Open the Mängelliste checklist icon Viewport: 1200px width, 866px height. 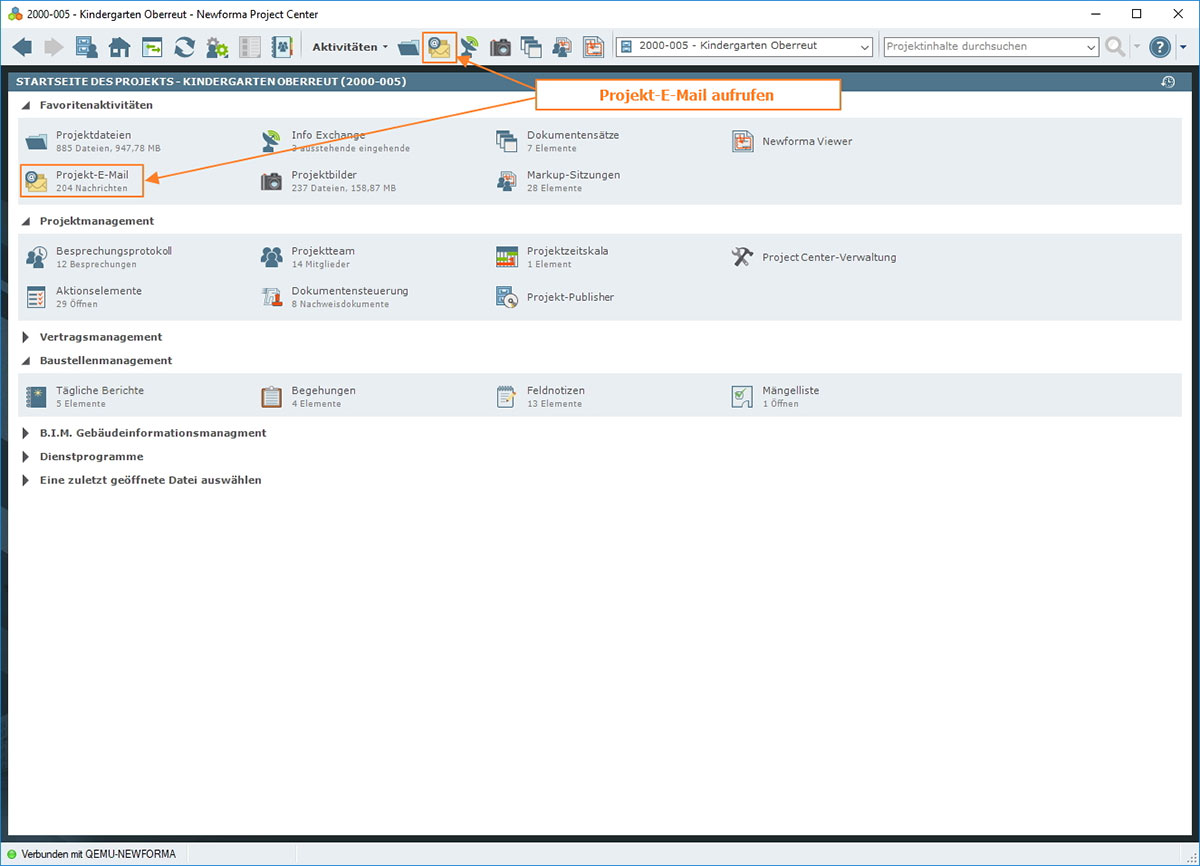742,397
